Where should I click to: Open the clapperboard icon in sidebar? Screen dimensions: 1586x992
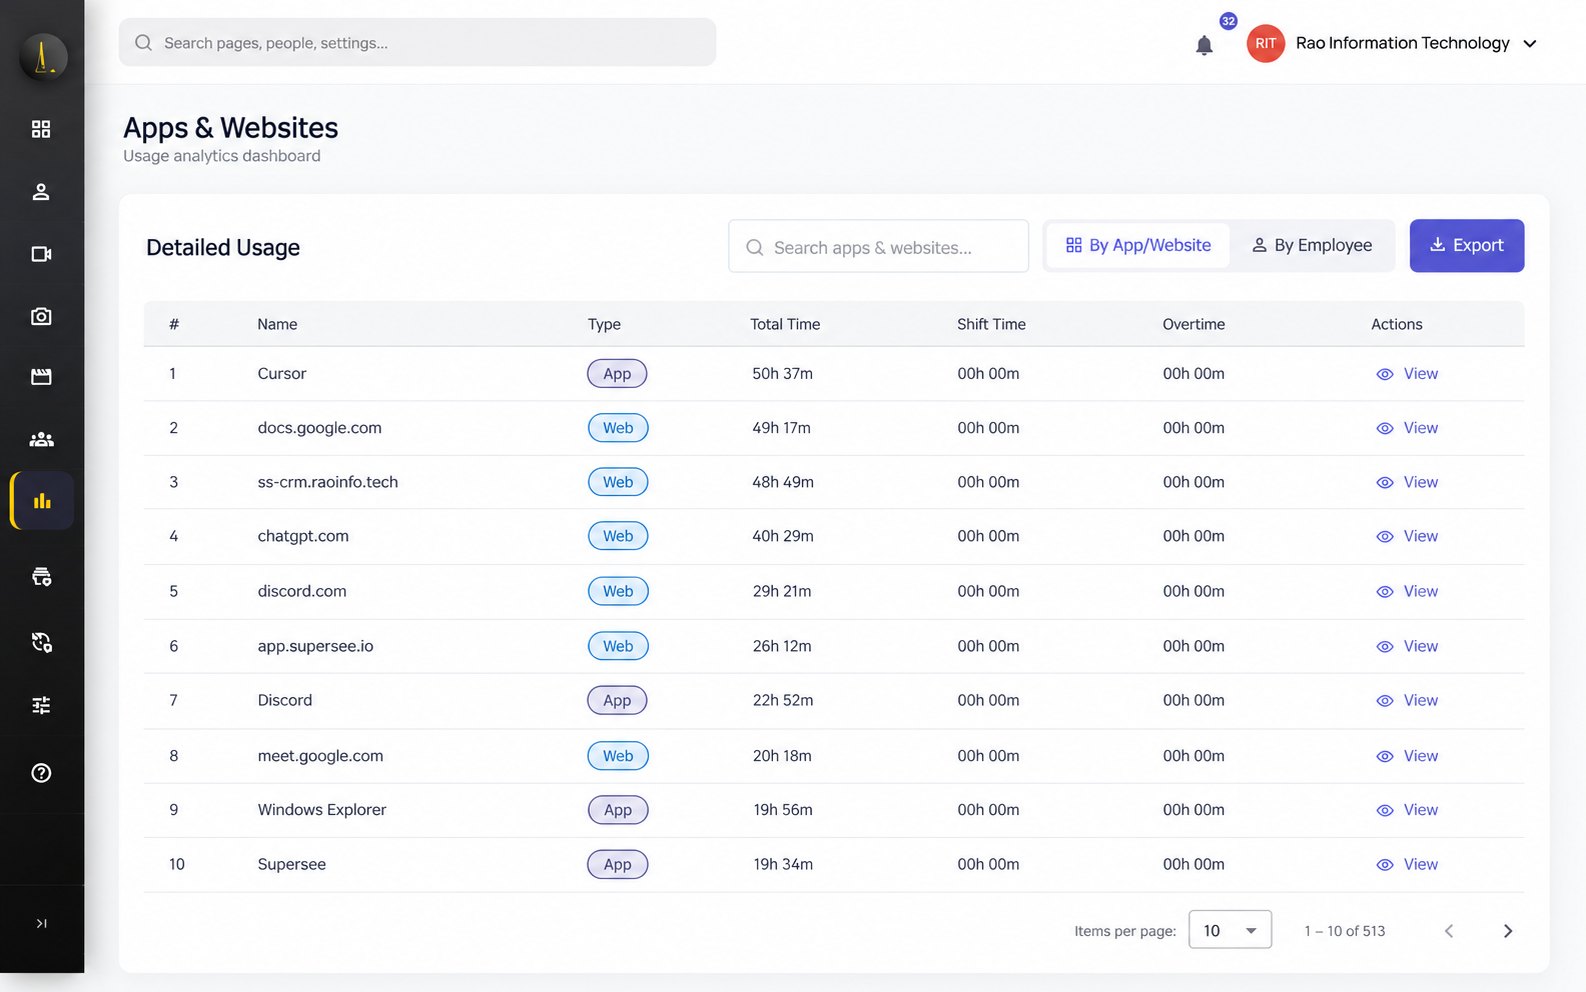(41, 377)
